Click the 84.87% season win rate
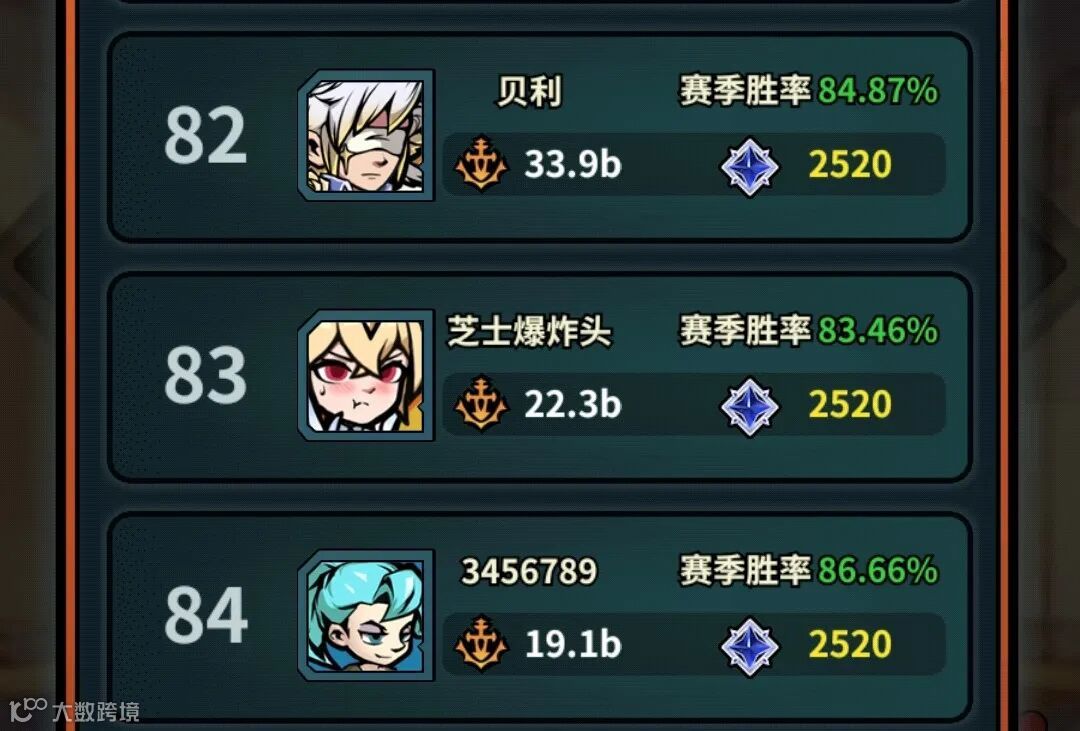Viewport: 1080px width, 731px height. [x=878, y=90]
